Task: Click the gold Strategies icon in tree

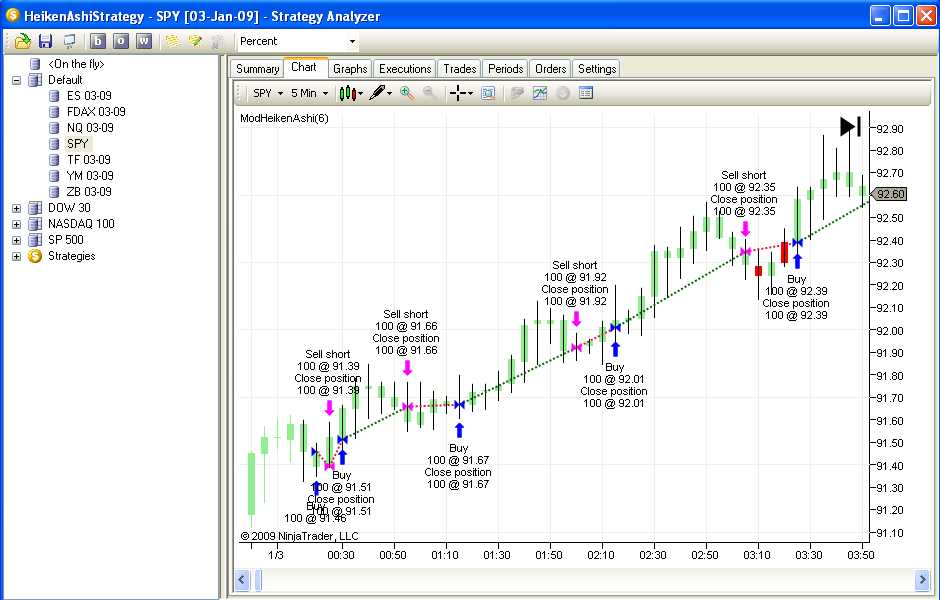Action: point(35,256)
